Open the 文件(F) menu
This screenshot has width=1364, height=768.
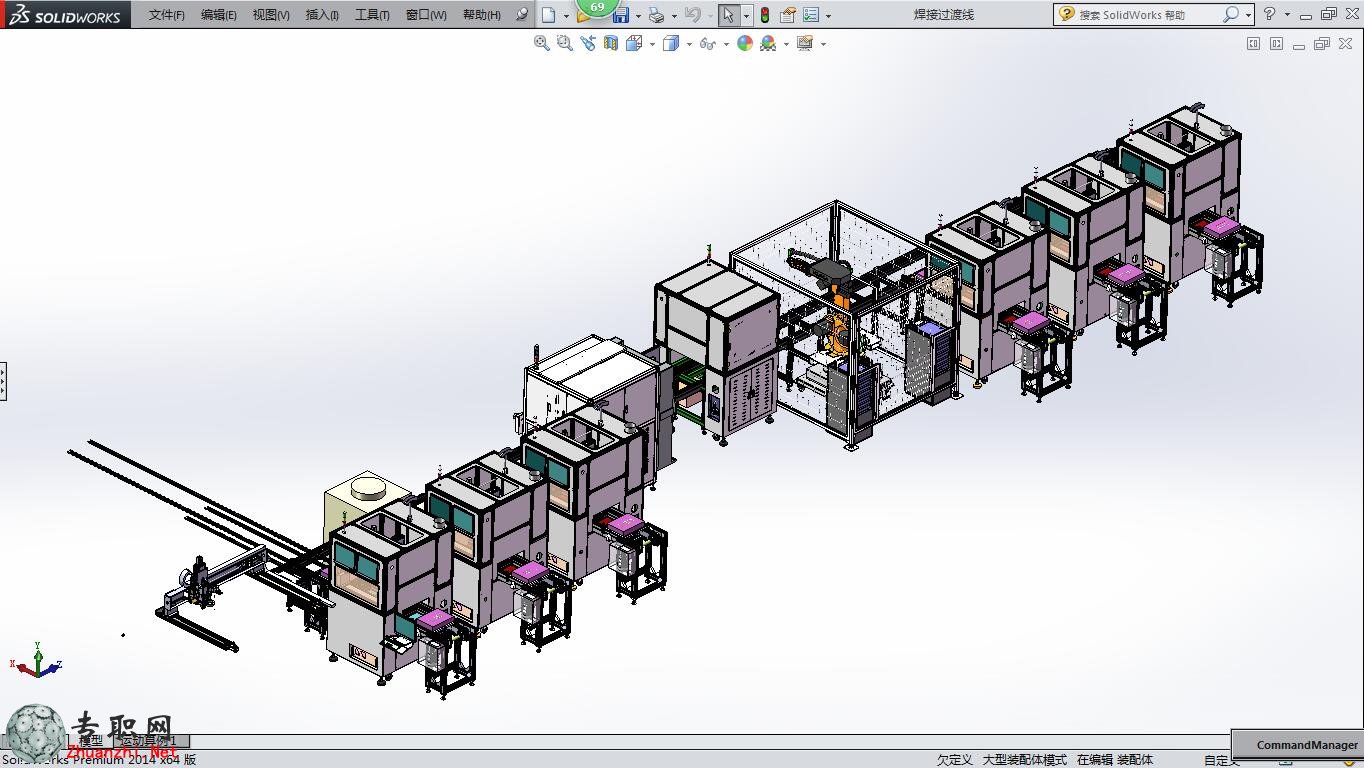coord(166,15)
